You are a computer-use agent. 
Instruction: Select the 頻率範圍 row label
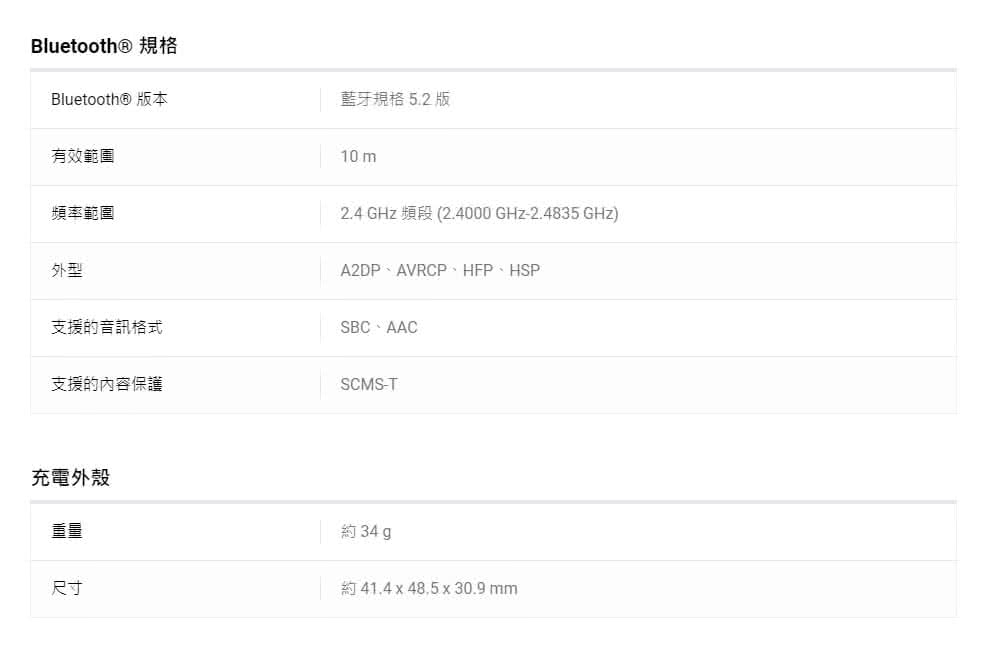tap(83, 213)
